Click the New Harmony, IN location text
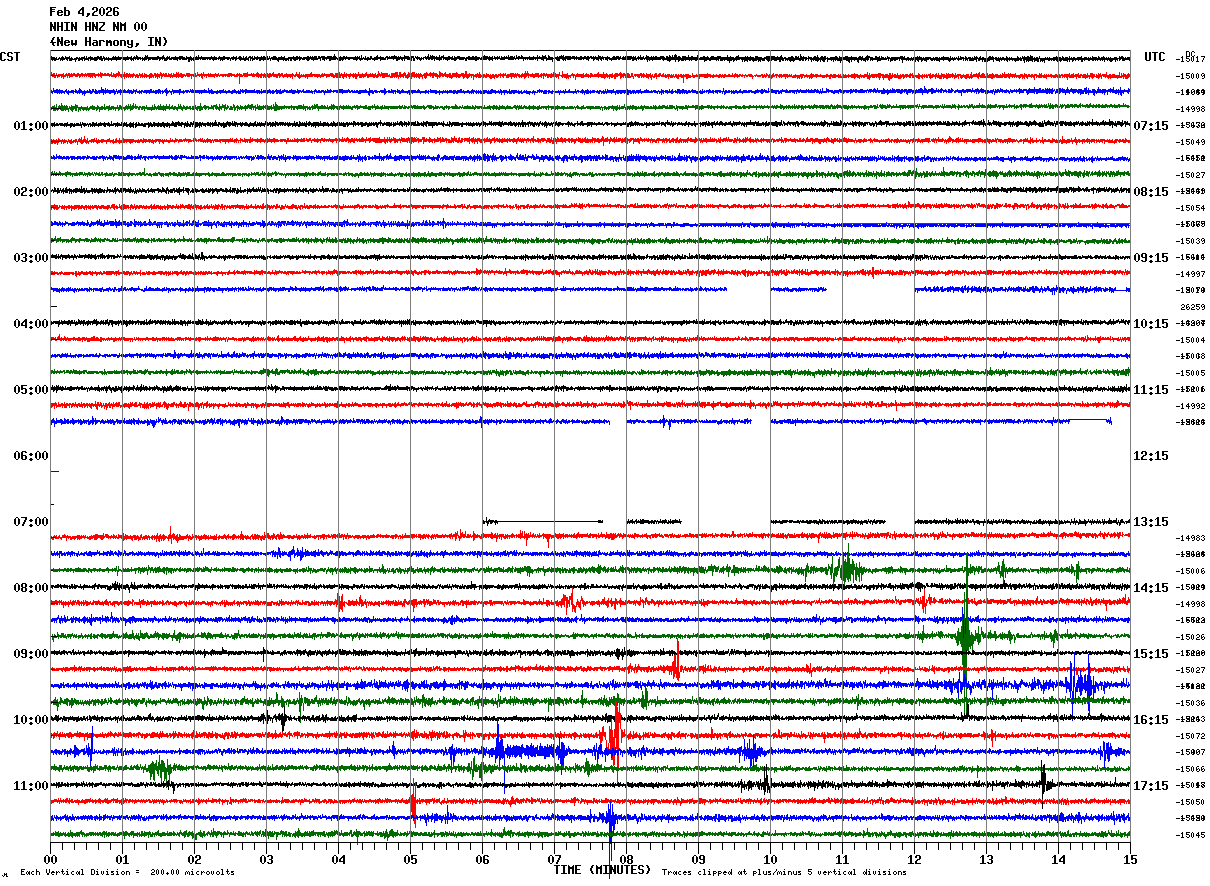This screenshot has height=886, width=1210. coord(108,42)
